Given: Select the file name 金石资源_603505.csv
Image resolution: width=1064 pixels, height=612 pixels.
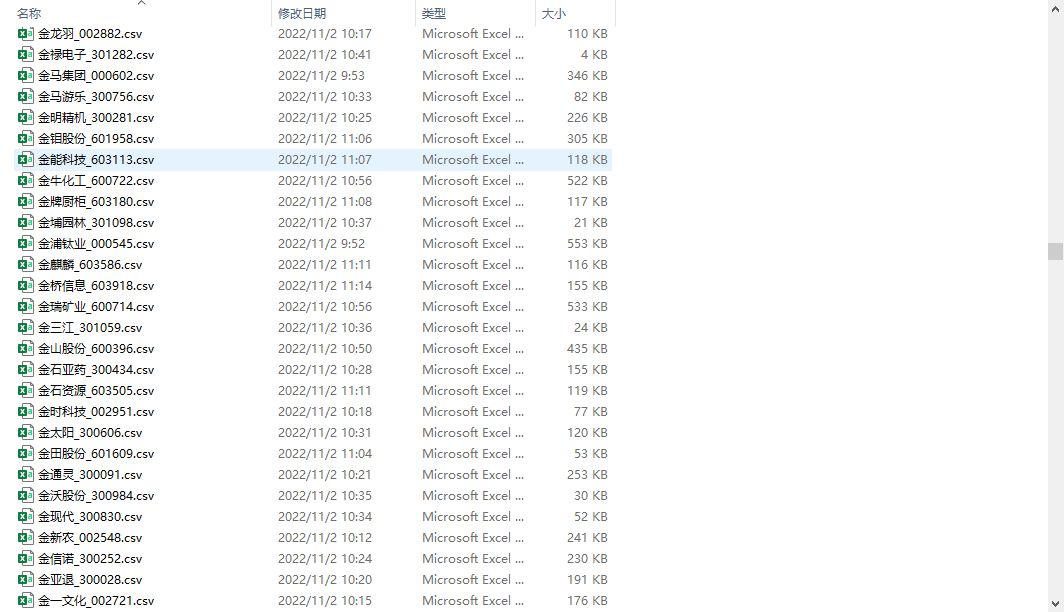Looking at the screenshot, I should pyautogui.click(x=95, y=391).
